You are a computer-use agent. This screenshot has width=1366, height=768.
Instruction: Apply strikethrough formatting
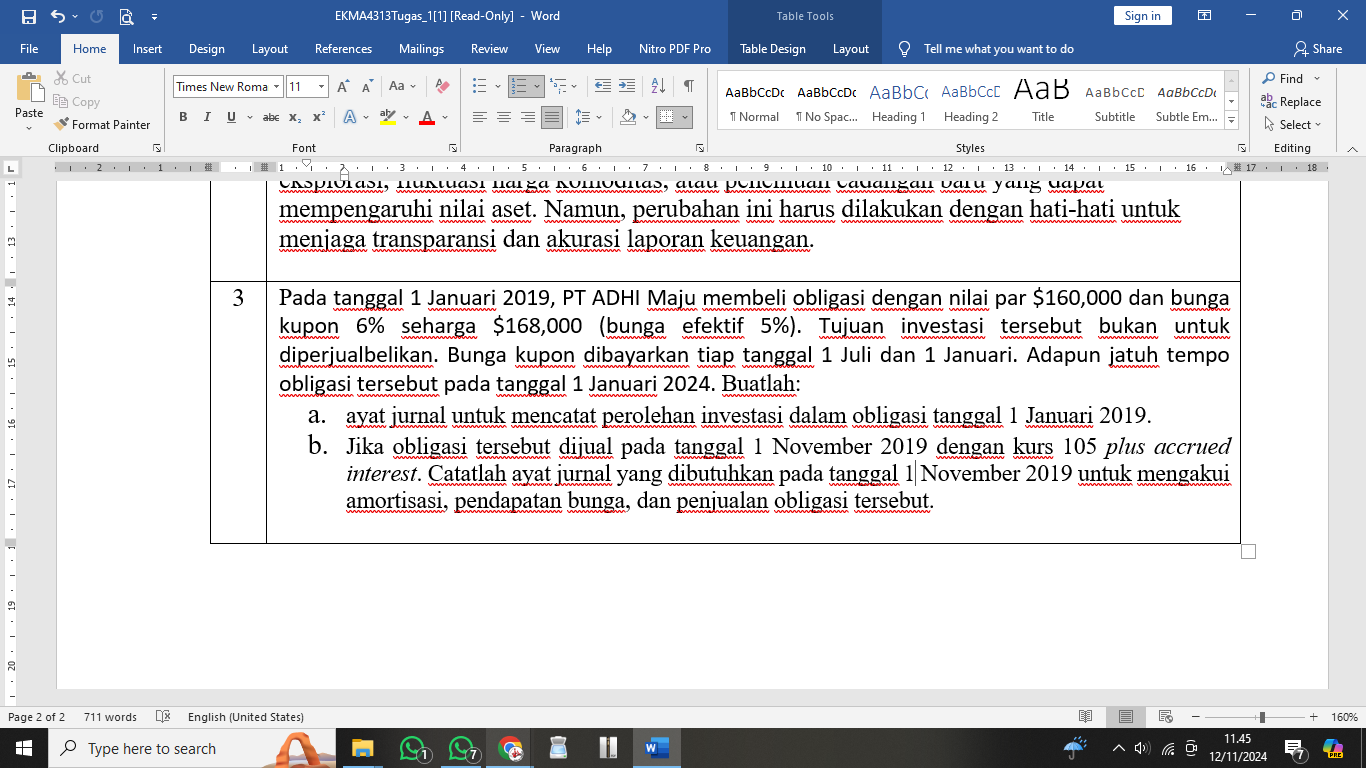tap(271, 117)
